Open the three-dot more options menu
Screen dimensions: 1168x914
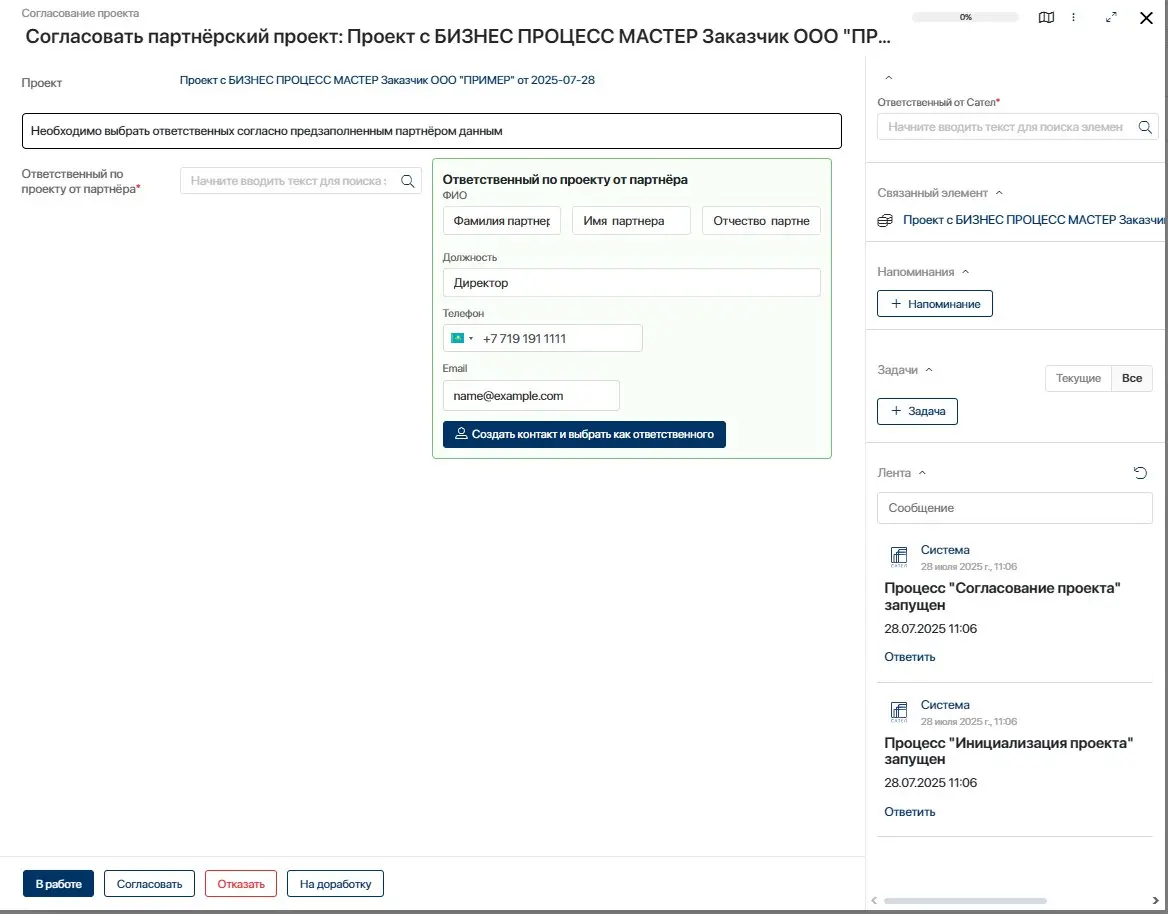click(x=1074, y=18)
